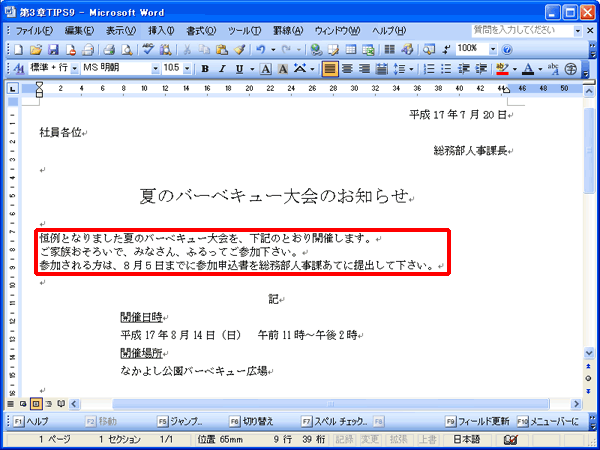Click the phonetic guide abc icon
Screen dimensions: 600x450
(x=553, y=69)
